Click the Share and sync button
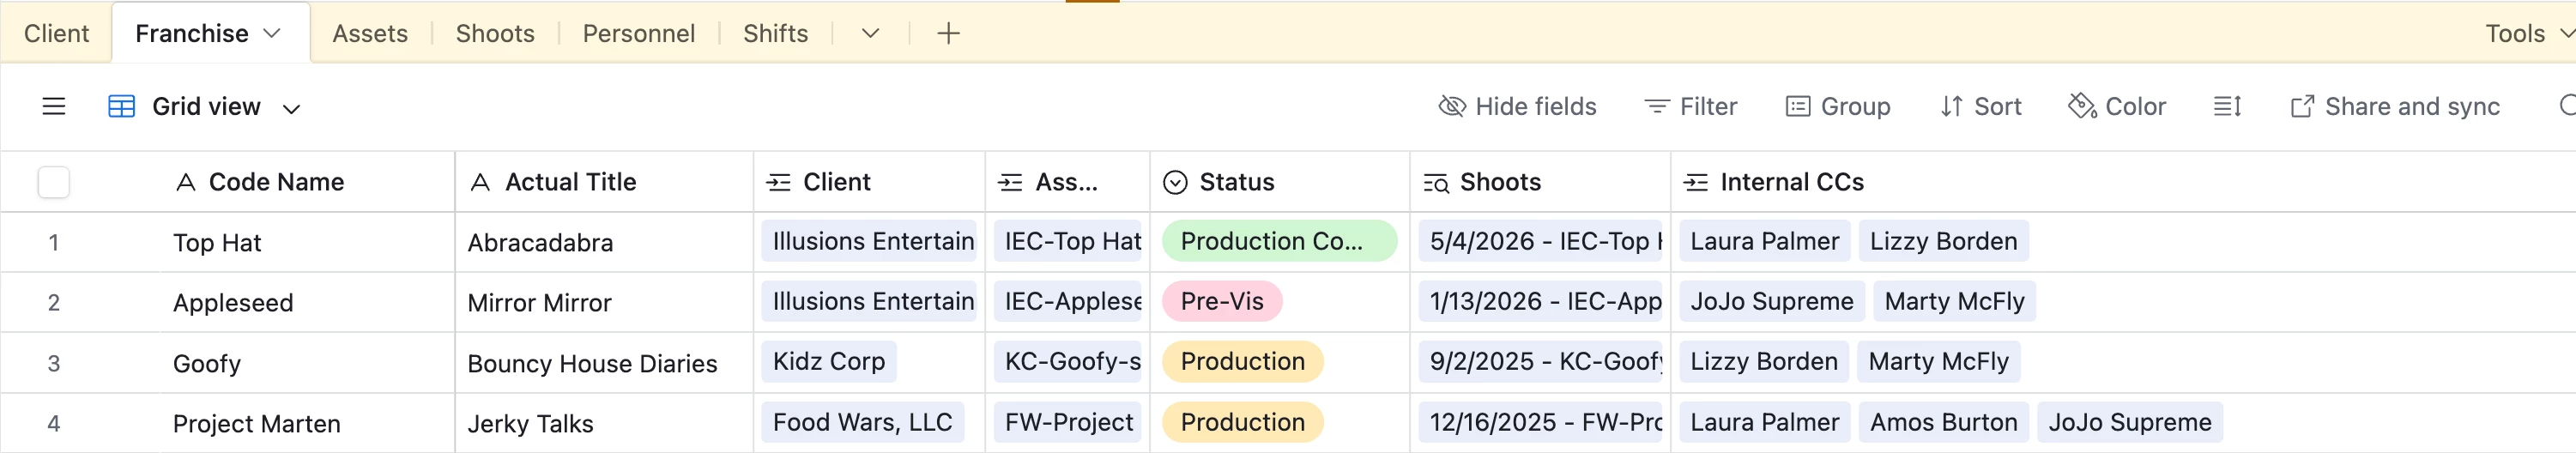 click(2394, 106)
